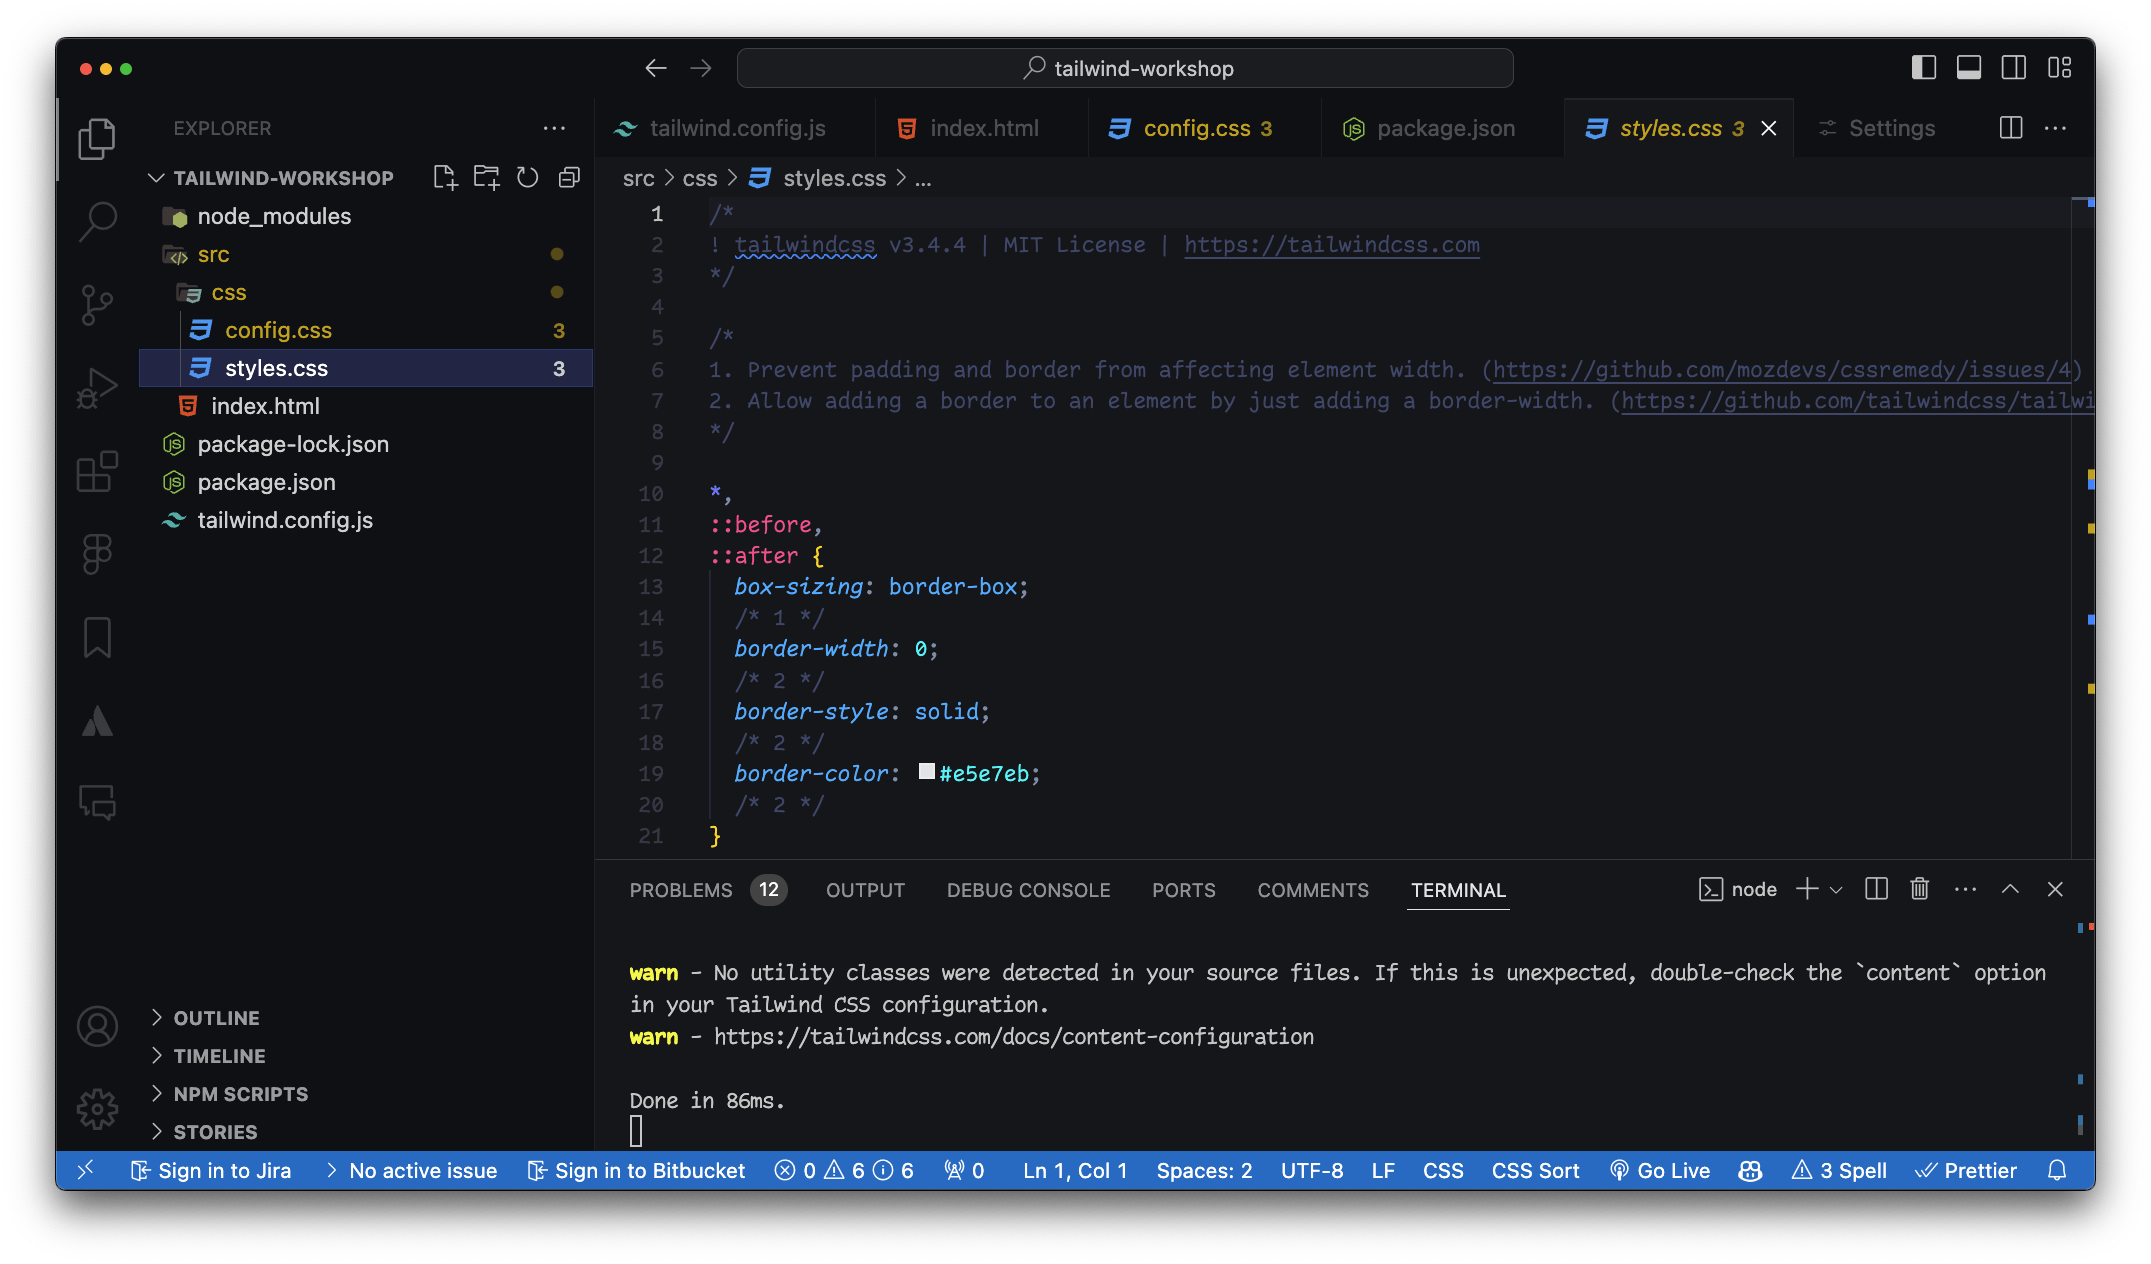Open the new terminal launch profile dropdown
This screenshot has width=2151, height=1264.
pos(1837,889)
